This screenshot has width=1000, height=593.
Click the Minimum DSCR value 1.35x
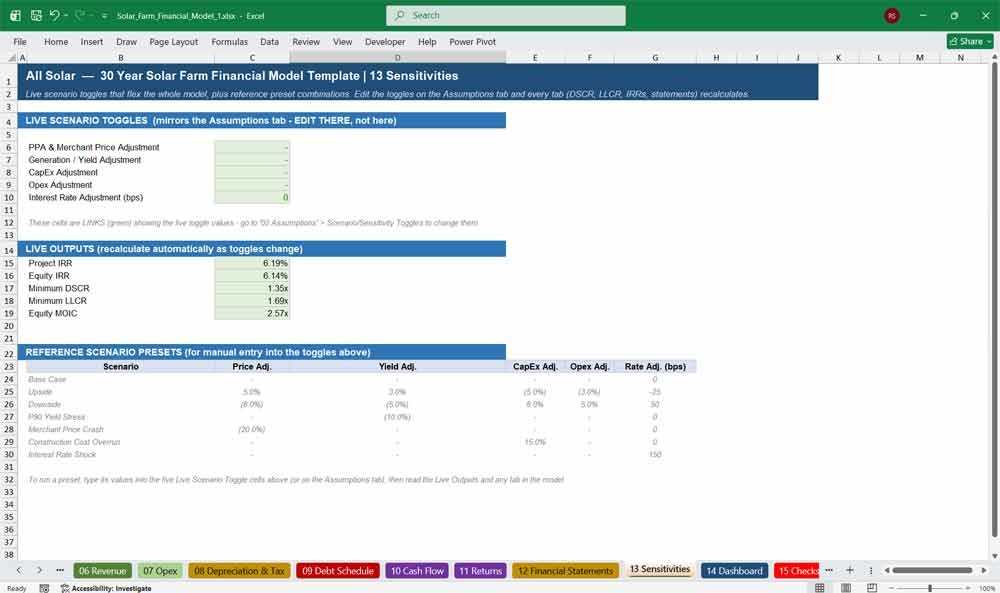coord(252,288)
